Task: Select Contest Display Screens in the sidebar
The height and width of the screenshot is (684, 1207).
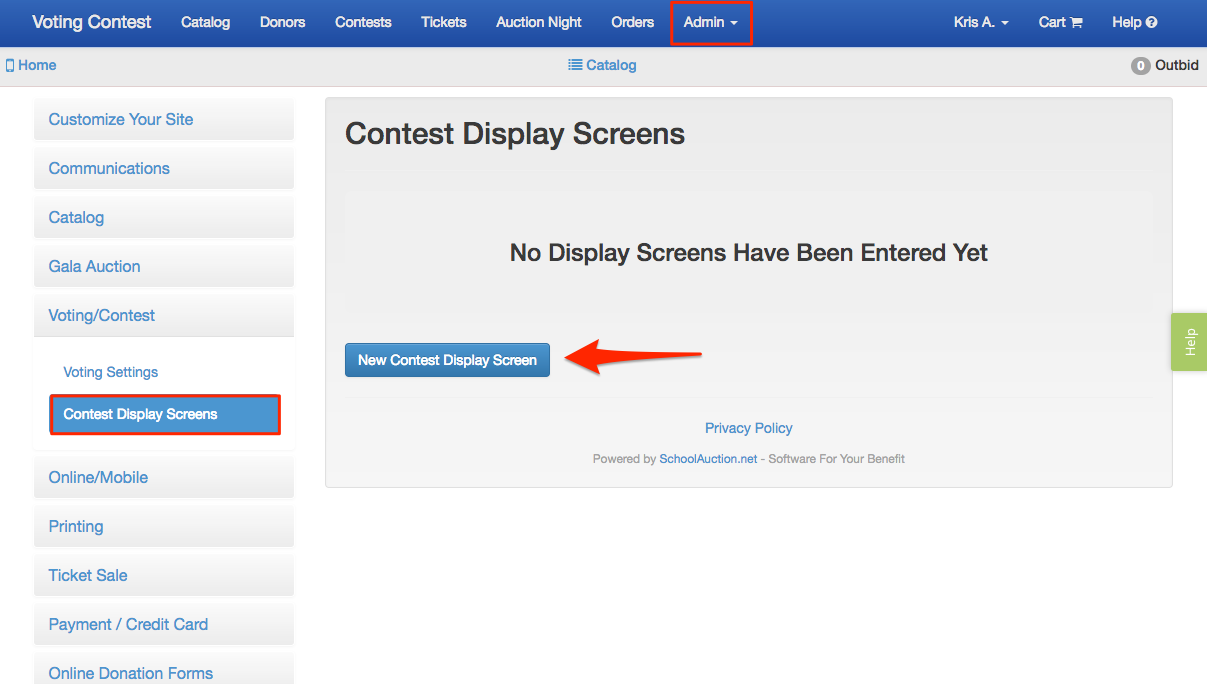Action: pyautogui.click(x=165, y=414)
